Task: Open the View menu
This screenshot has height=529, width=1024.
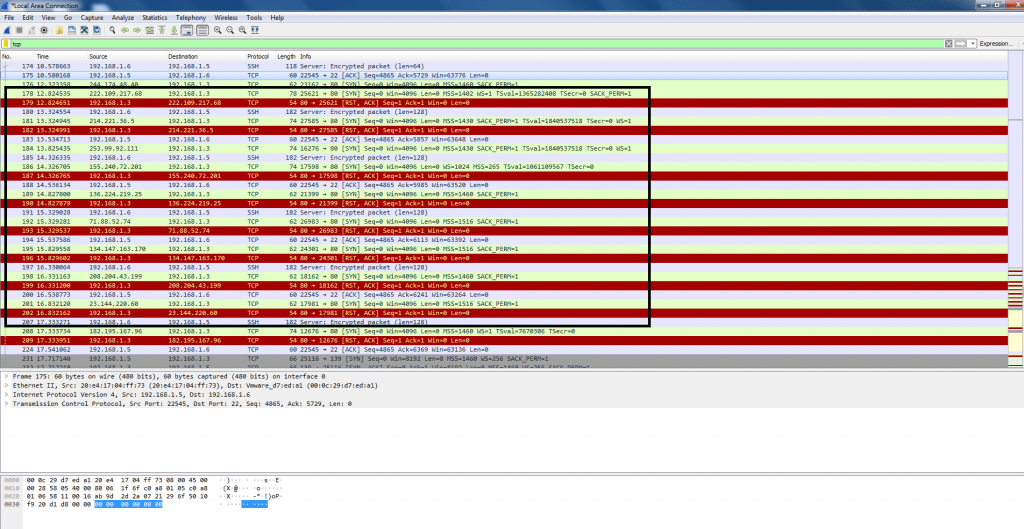Action: point(48,18)
